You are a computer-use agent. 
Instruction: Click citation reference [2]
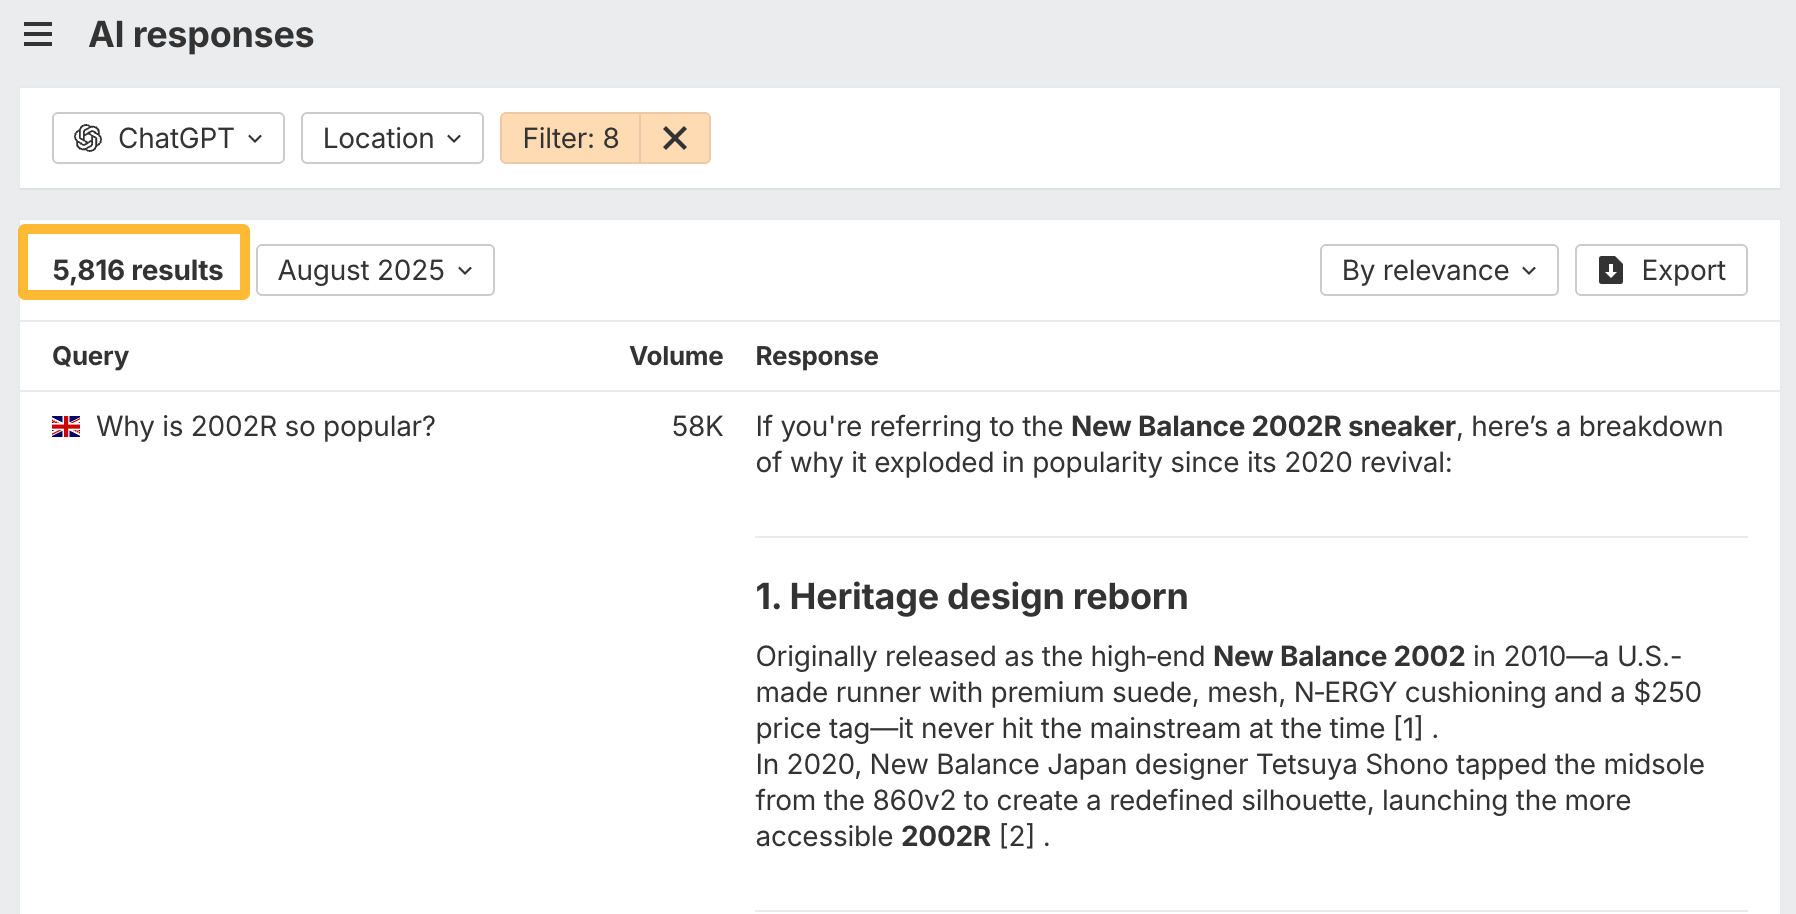(1017, 836)
